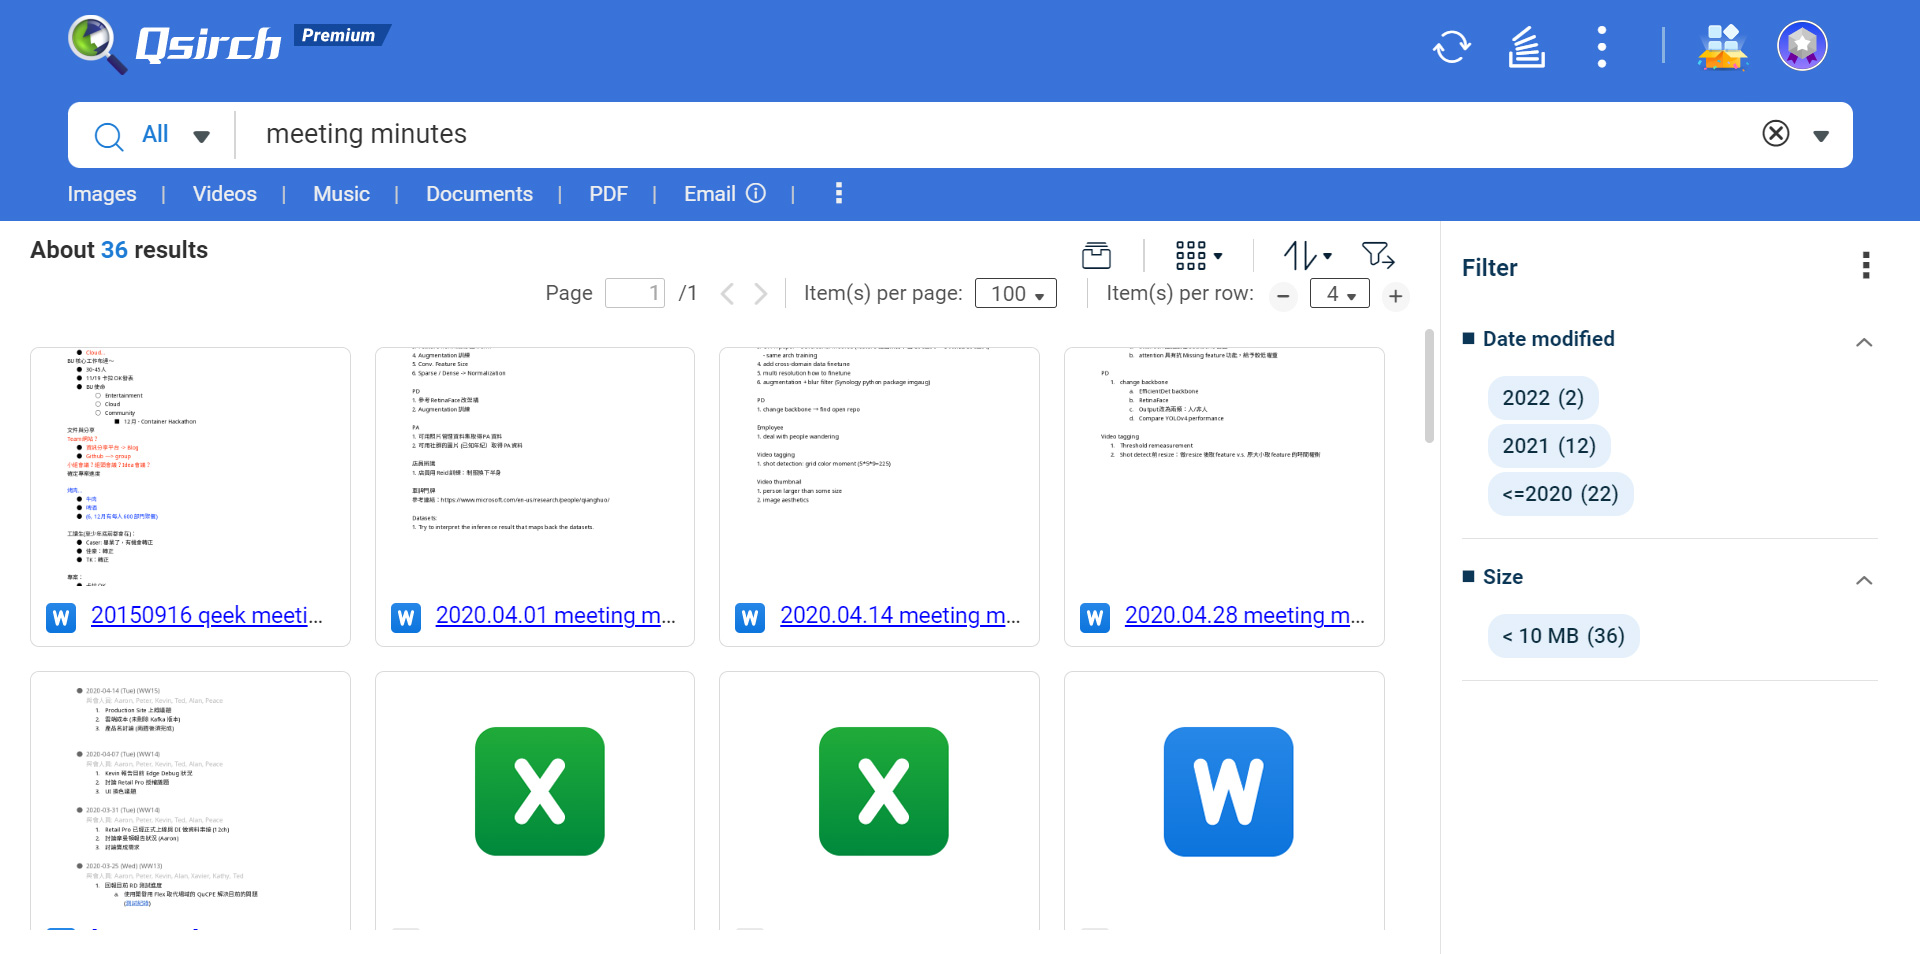
Task: Open the 2020.04.14 meeting file link
Action: 899,616
